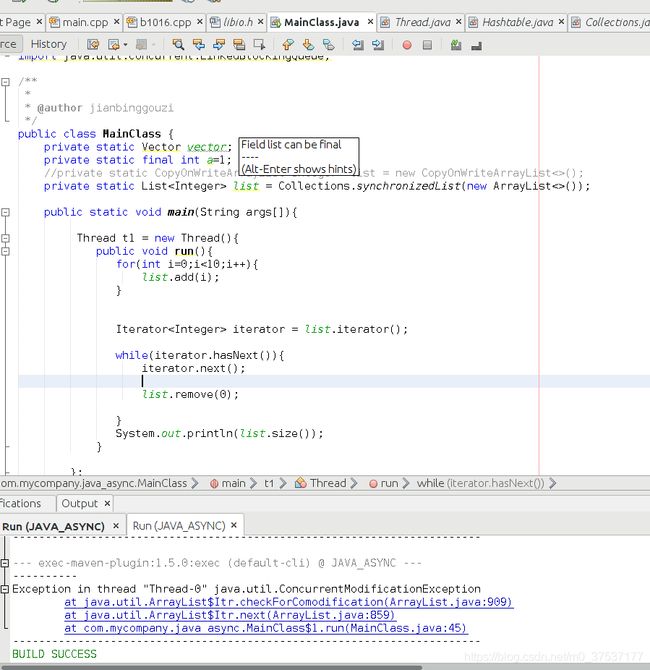Click Stop Macro Recording square icon
Screen dimensions: 650x670
coord(427,44)
